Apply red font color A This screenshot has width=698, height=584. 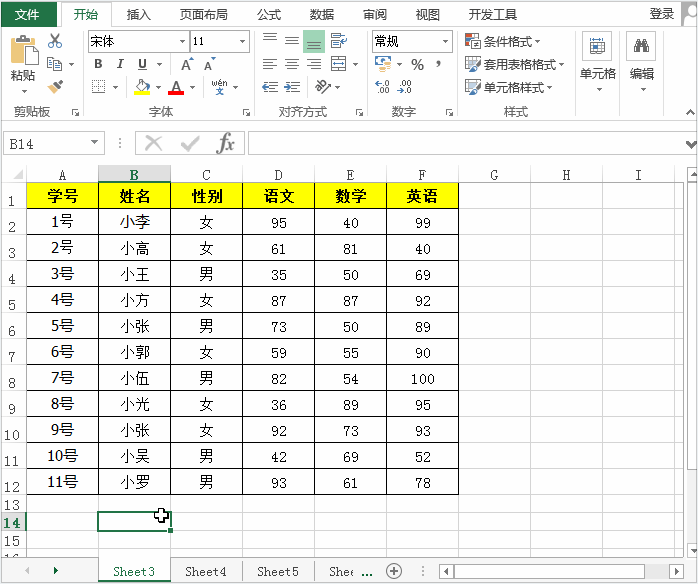click(x=176, y=87)
